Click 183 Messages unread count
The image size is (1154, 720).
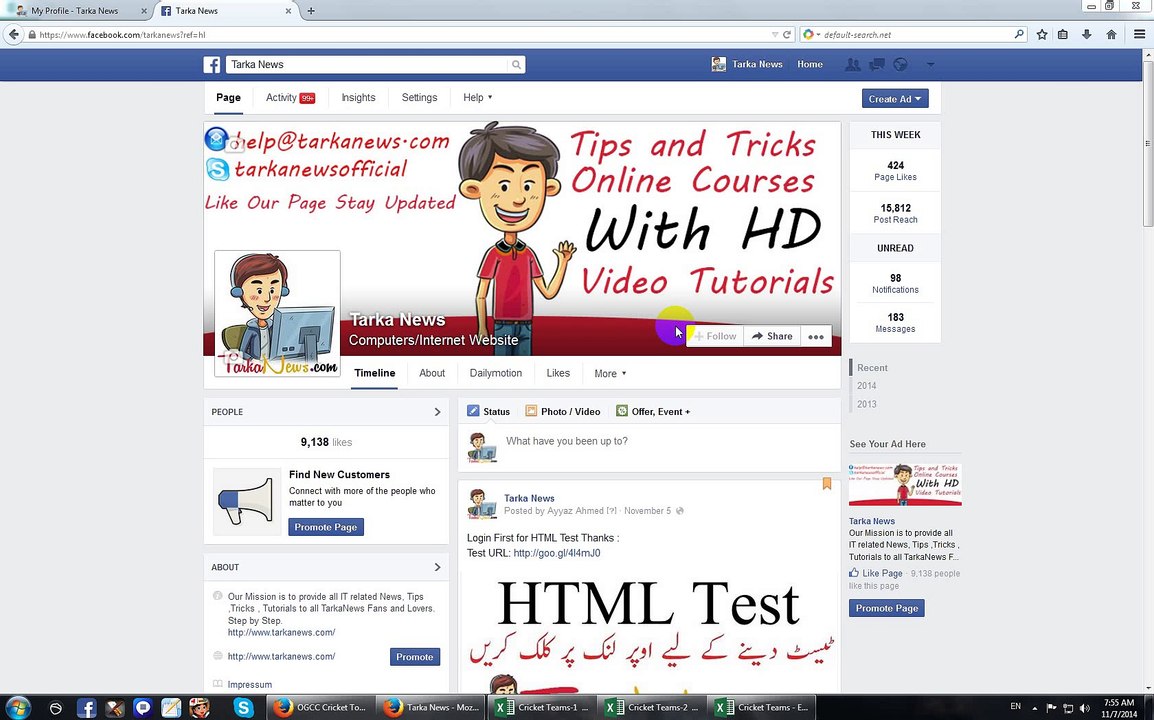tap(896, 322)
